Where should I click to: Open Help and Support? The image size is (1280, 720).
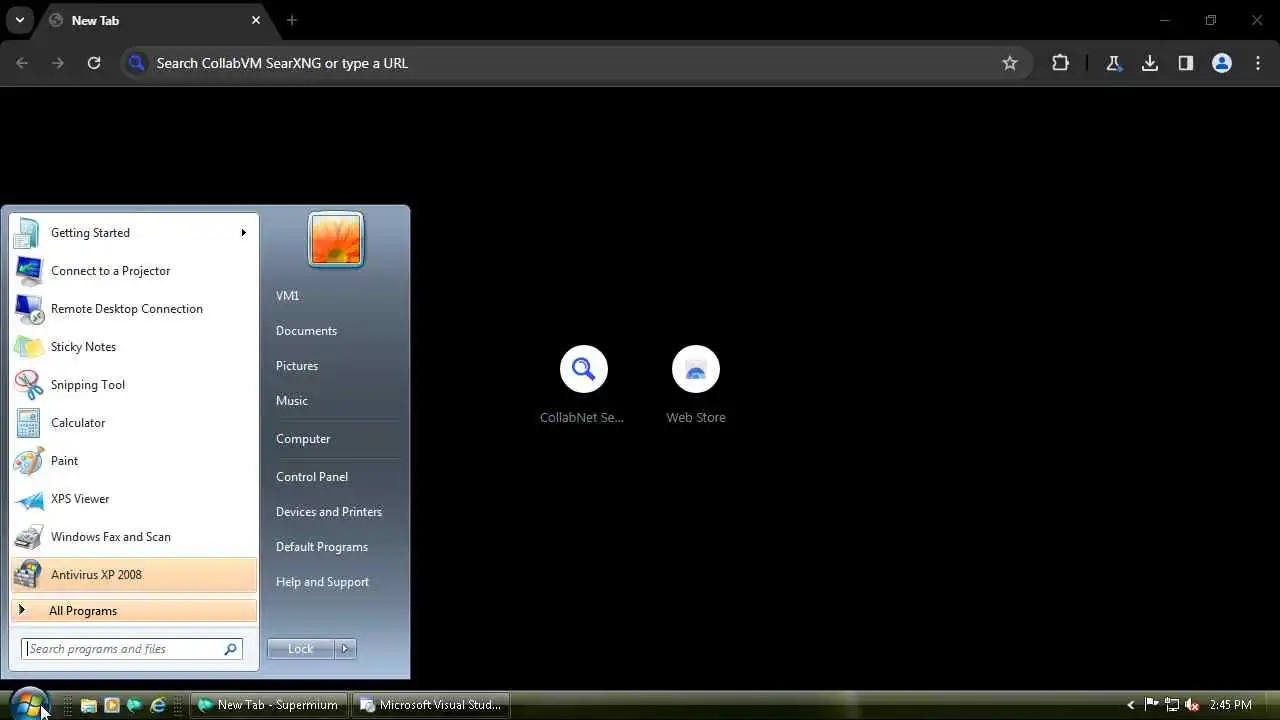[x=322, y=582]
